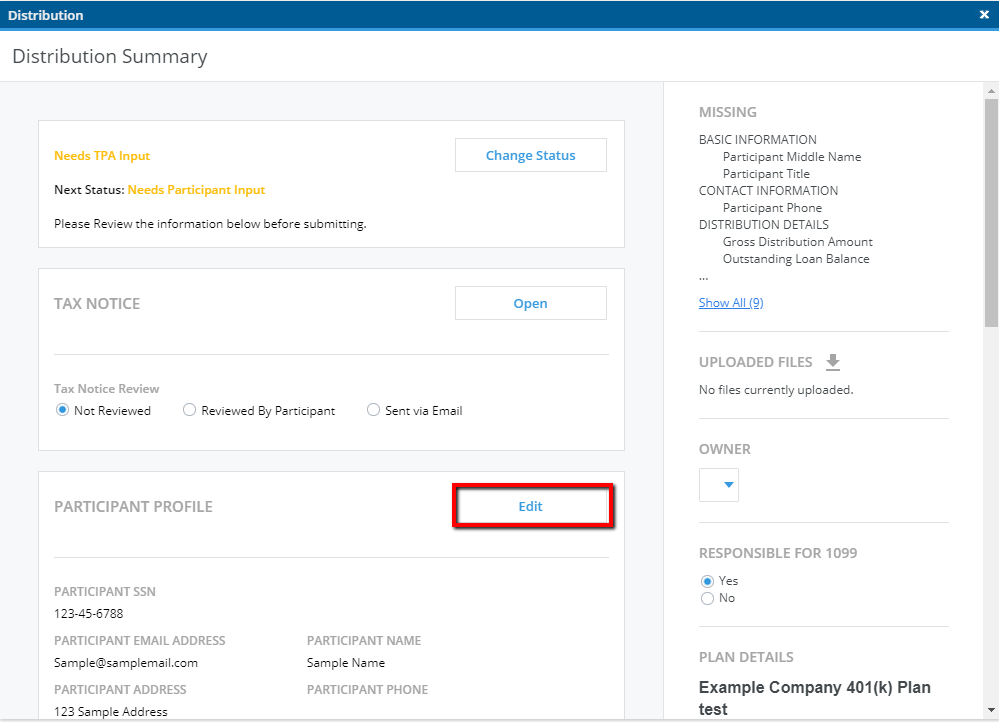Image resolution: width=999 pixels, height=722 pixels.
Task: Click the BASIC INFORMATION heading
Action: (758, 140)
